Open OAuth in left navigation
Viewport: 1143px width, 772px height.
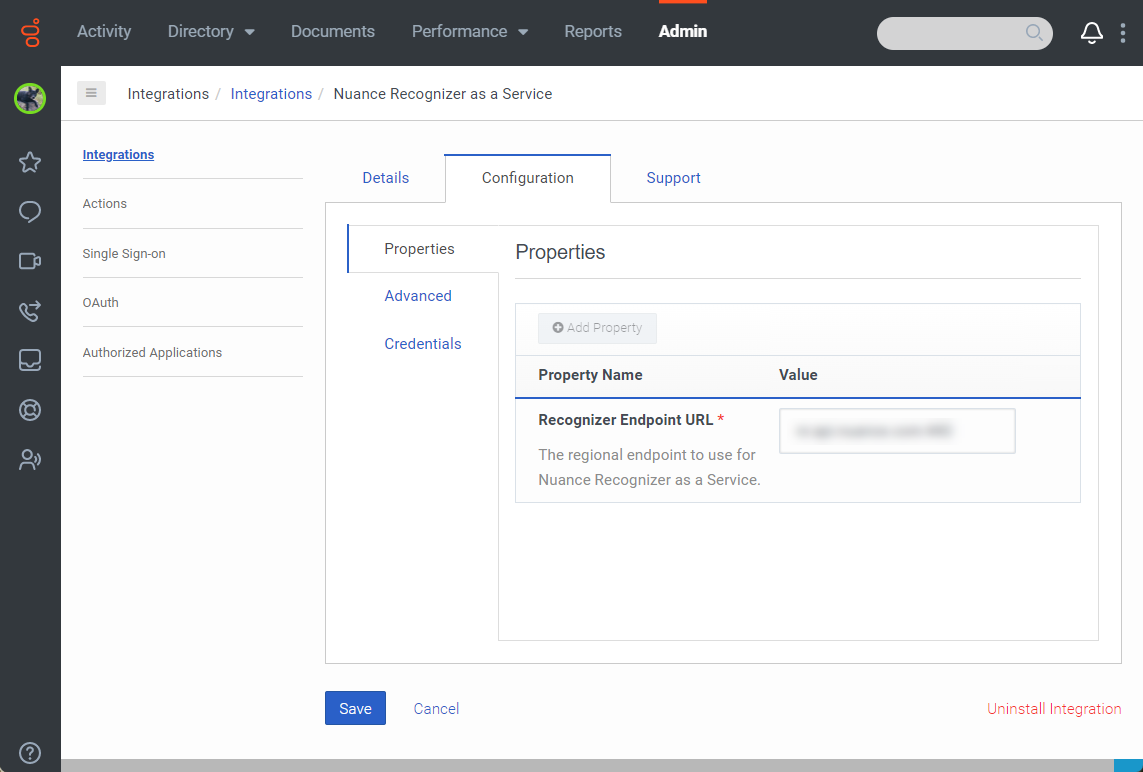(x=101, y=303)
